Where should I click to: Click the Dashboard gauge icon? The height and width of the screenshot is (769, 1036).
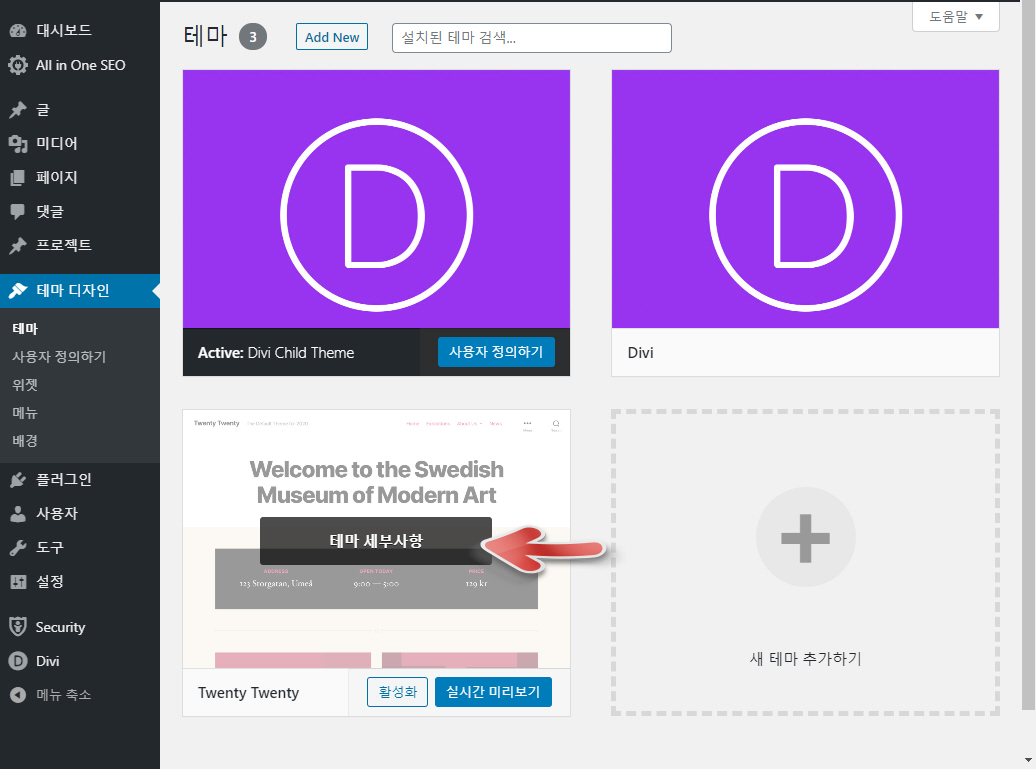point(18,30)
